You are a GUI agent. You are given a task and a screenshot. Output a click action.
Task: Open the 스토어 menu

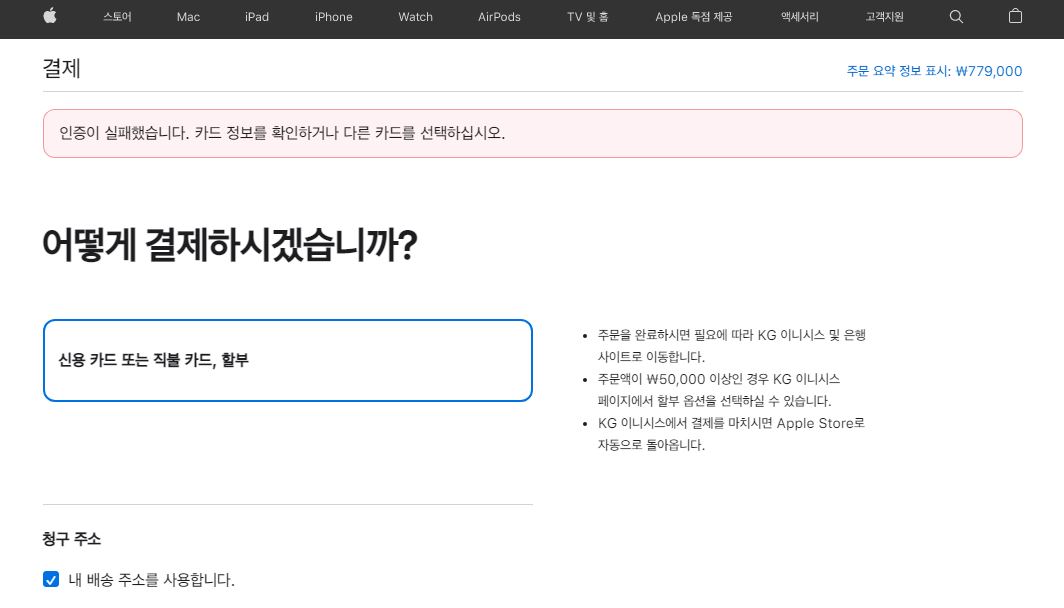coord(117,17)
